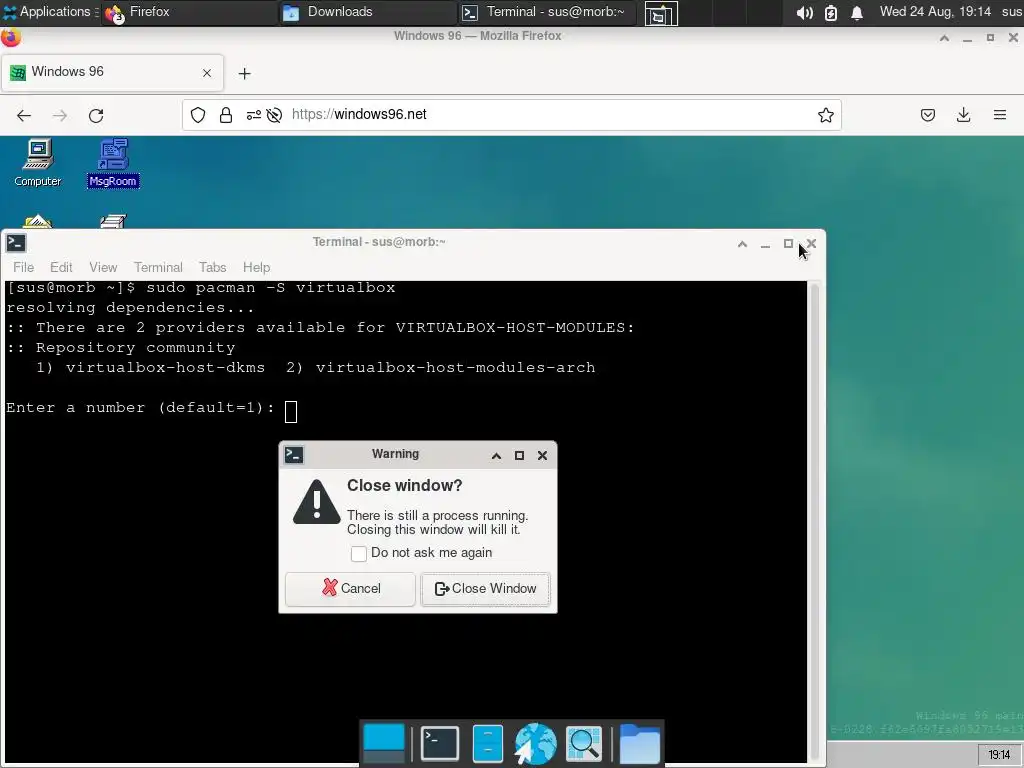Click the Computer desktop icon

point(37,163)
